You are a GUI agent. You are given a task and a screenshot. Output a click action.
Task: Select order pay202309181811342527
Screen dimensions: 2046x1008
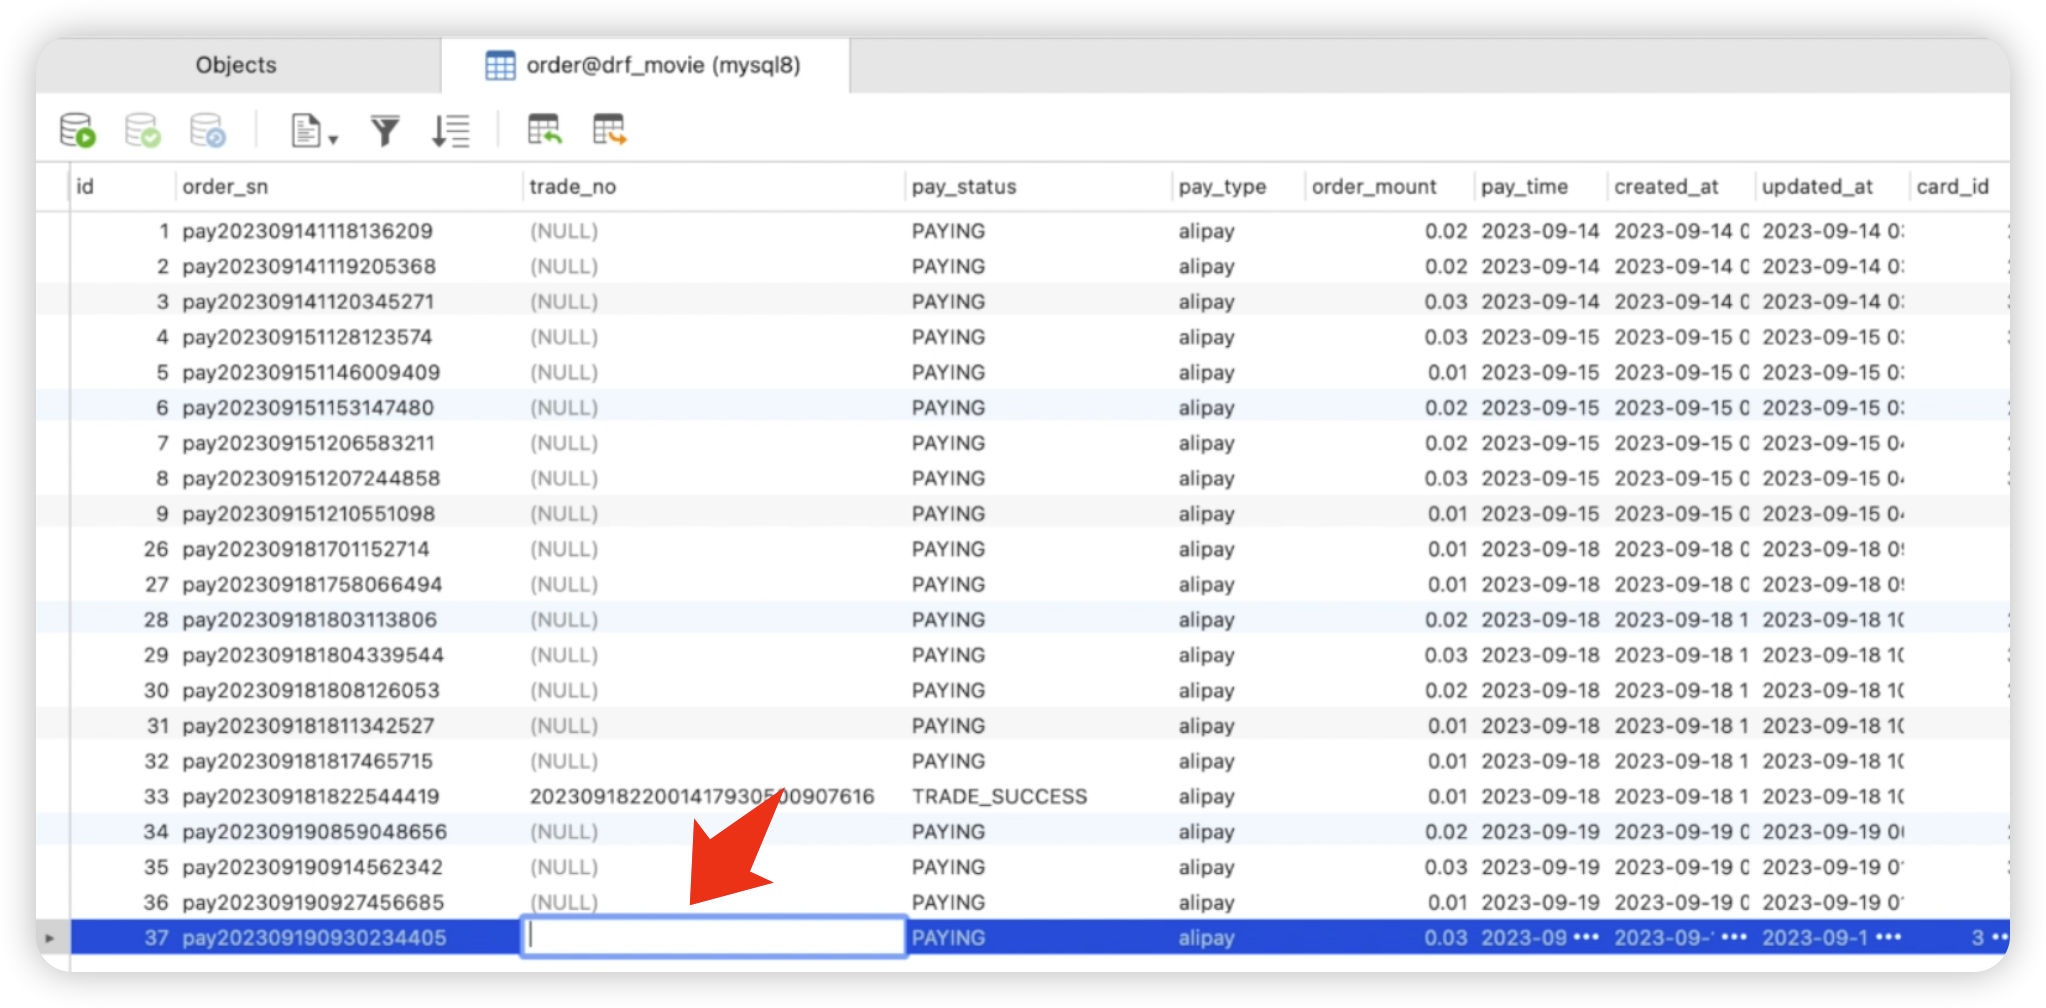(308, 725)
